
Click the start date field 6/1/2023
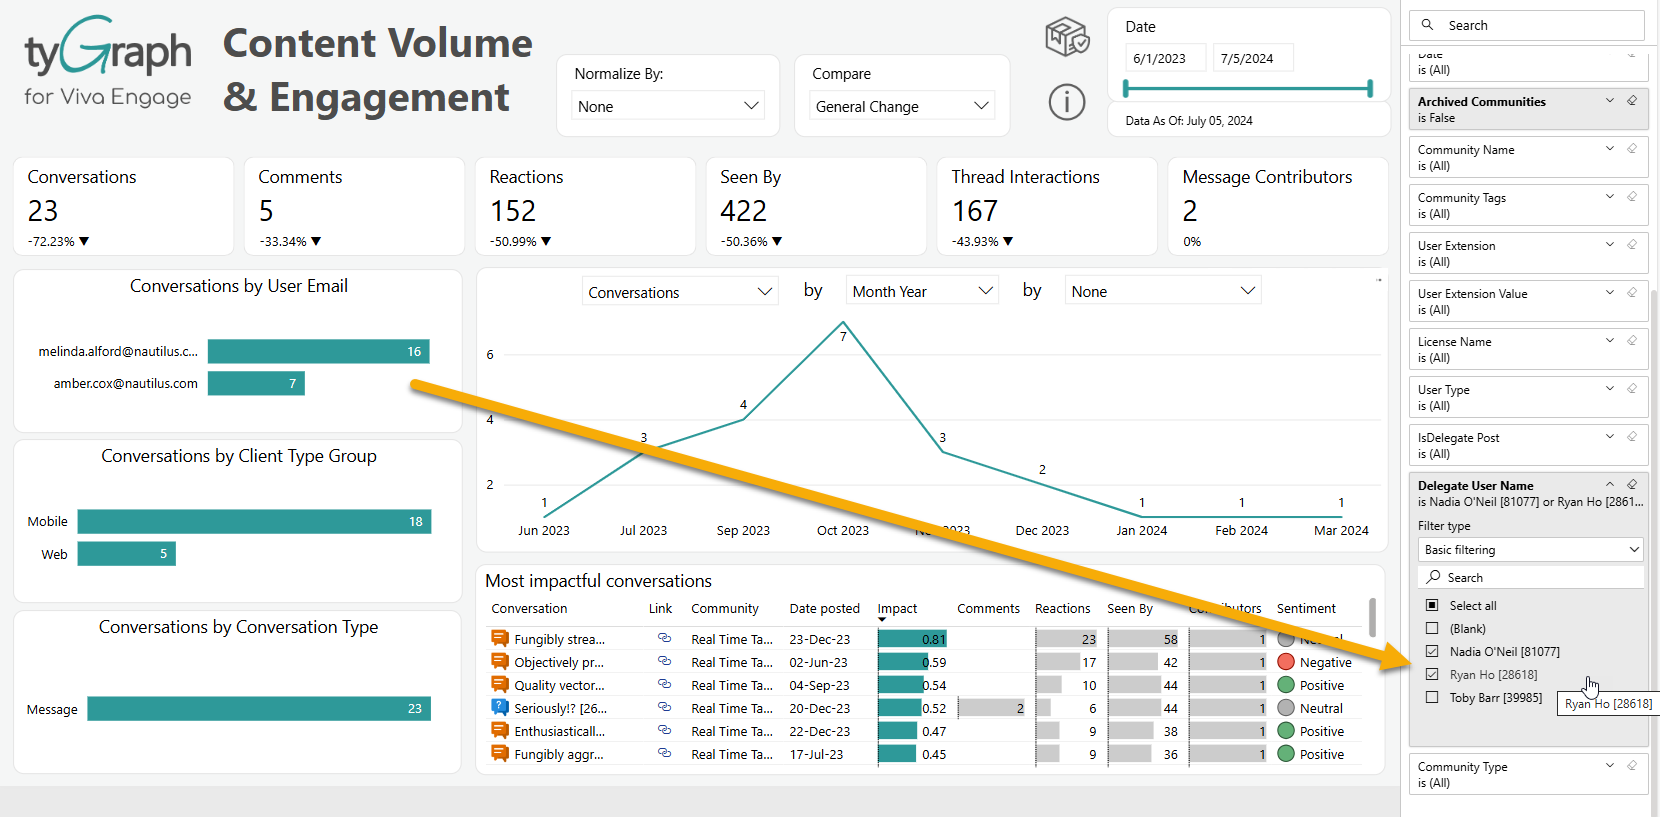pos(1164,58)
